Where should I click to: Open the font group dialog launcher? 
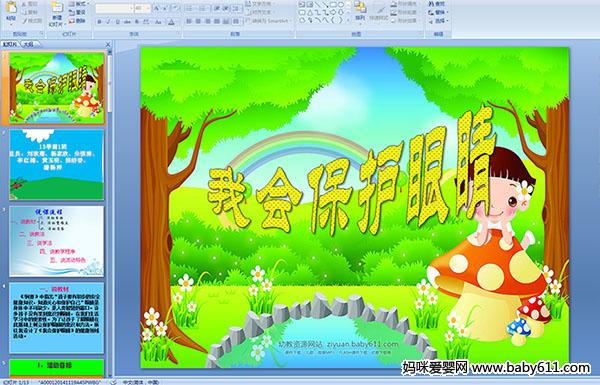179,33
